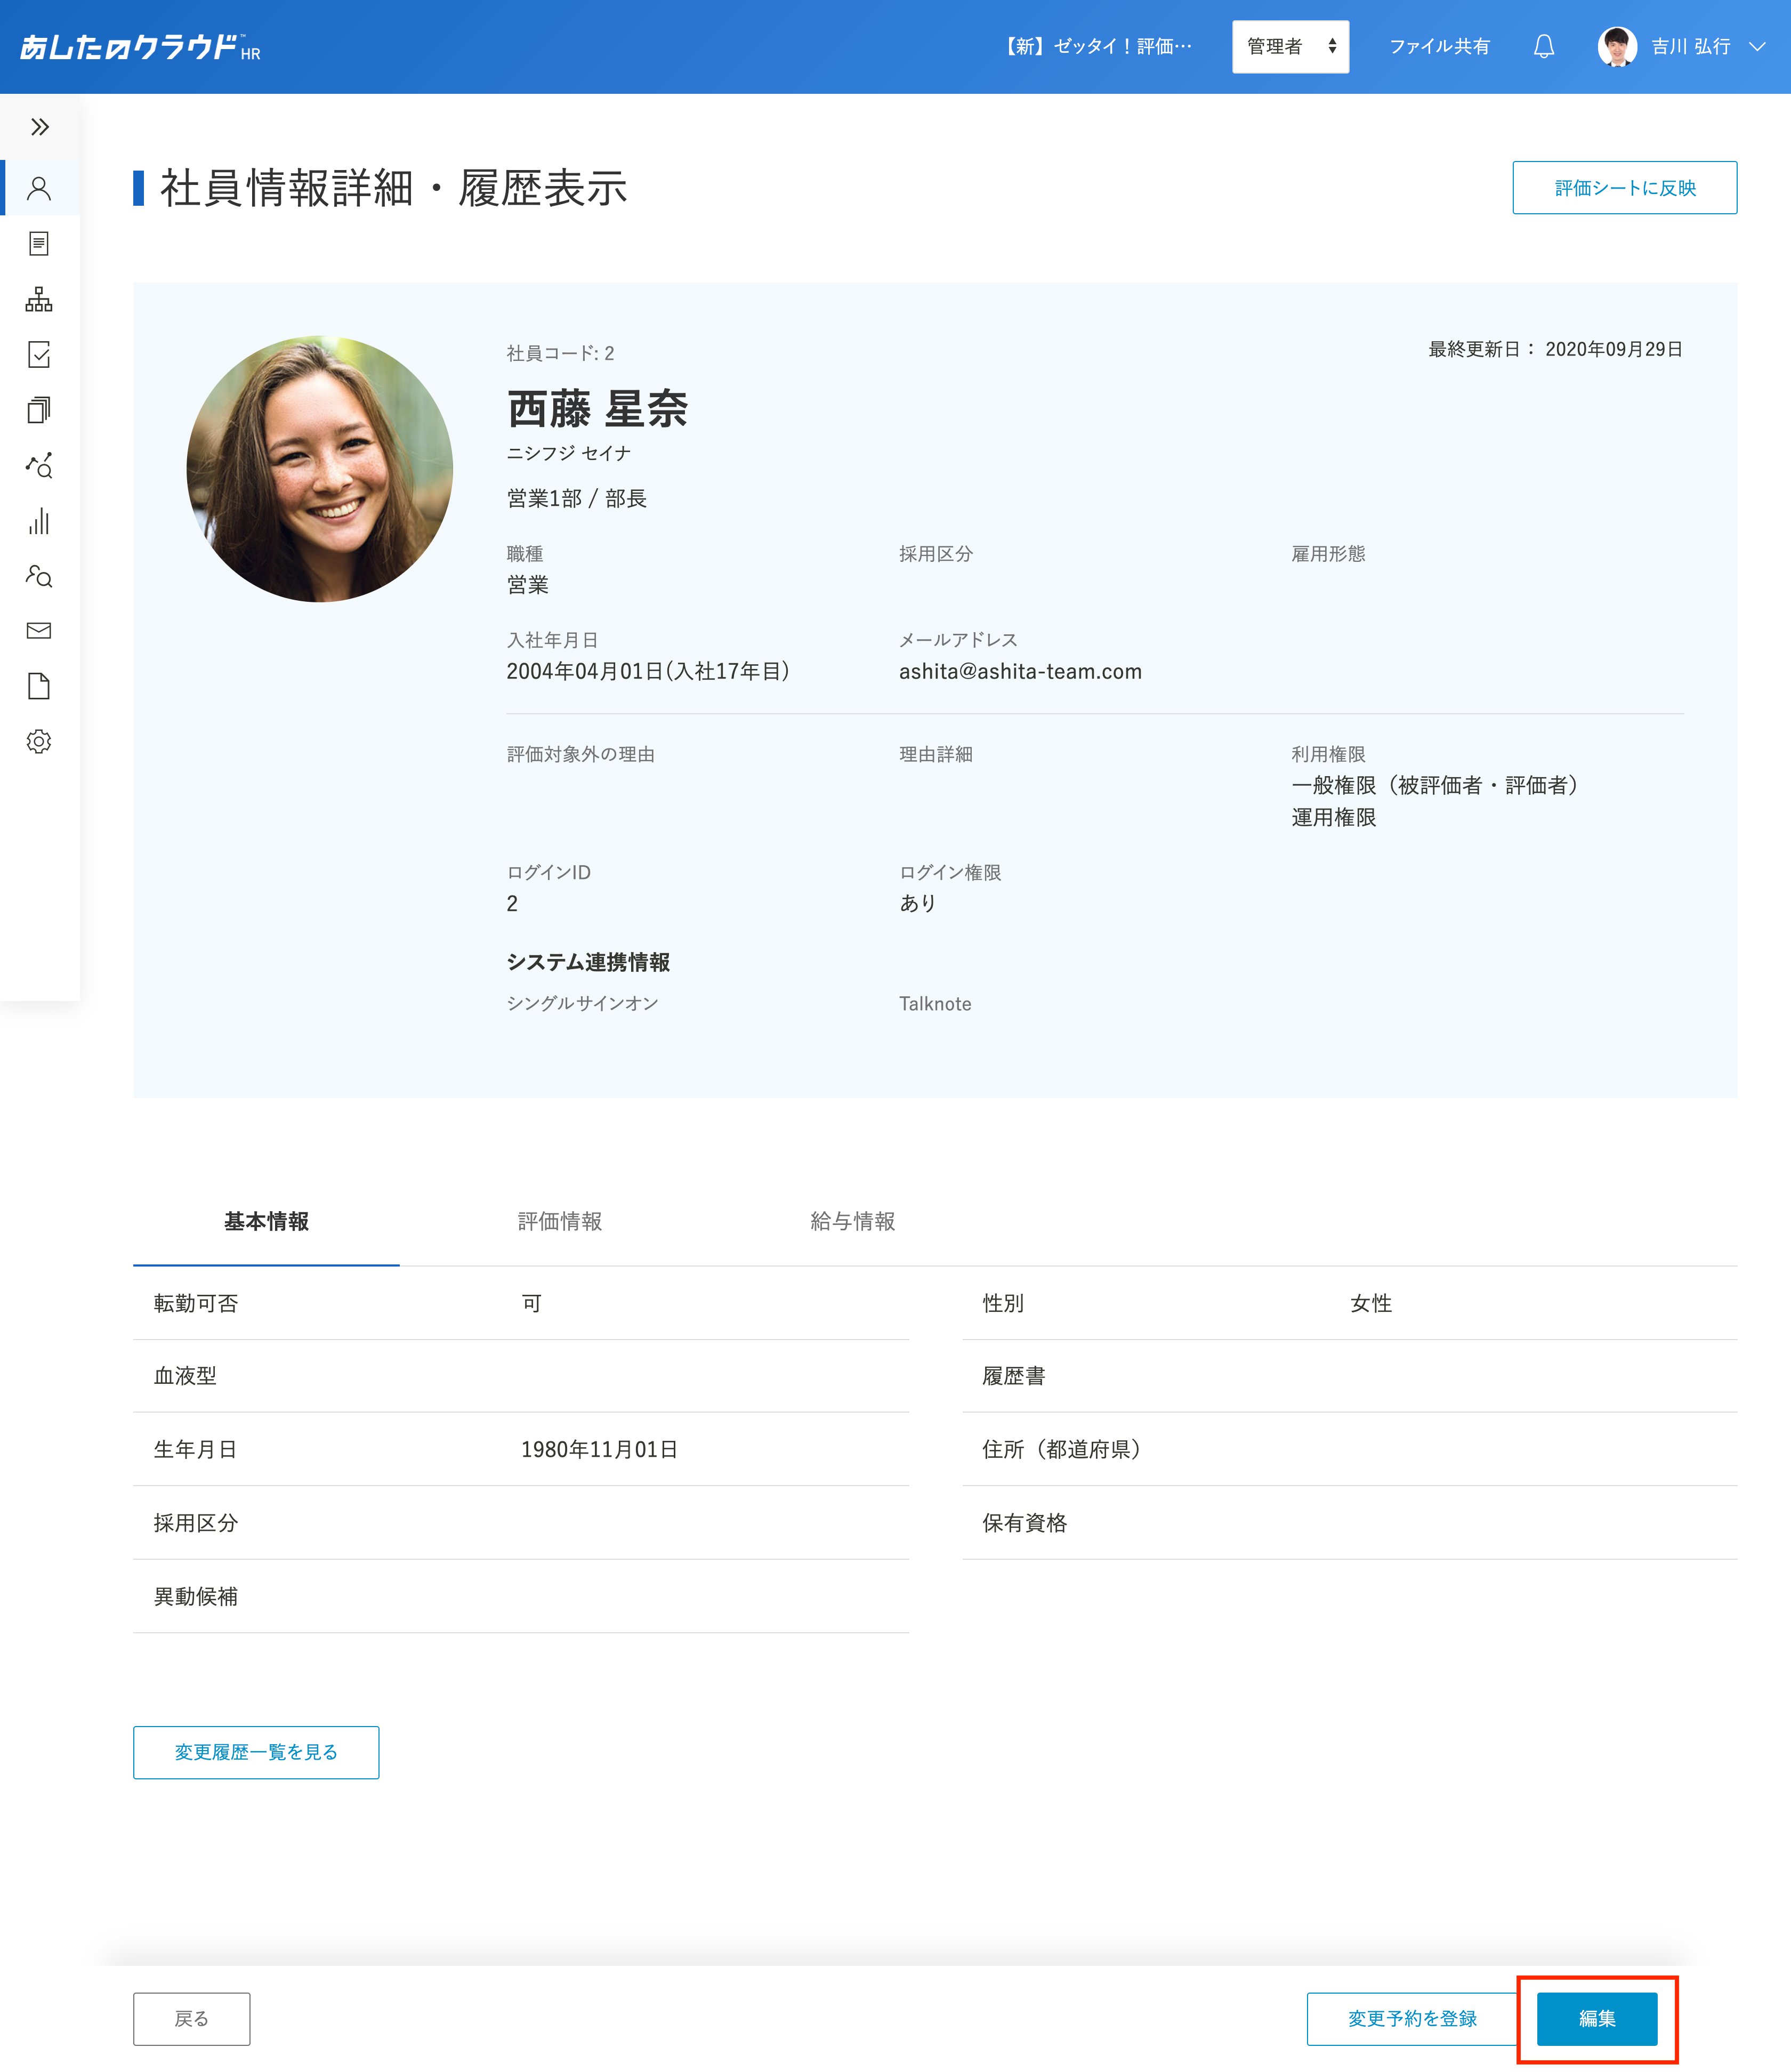The image size is (1791, 2072).
Task: Click the 履歴書 row label
Action: pyautogui.click(x=1013, y=1376)
